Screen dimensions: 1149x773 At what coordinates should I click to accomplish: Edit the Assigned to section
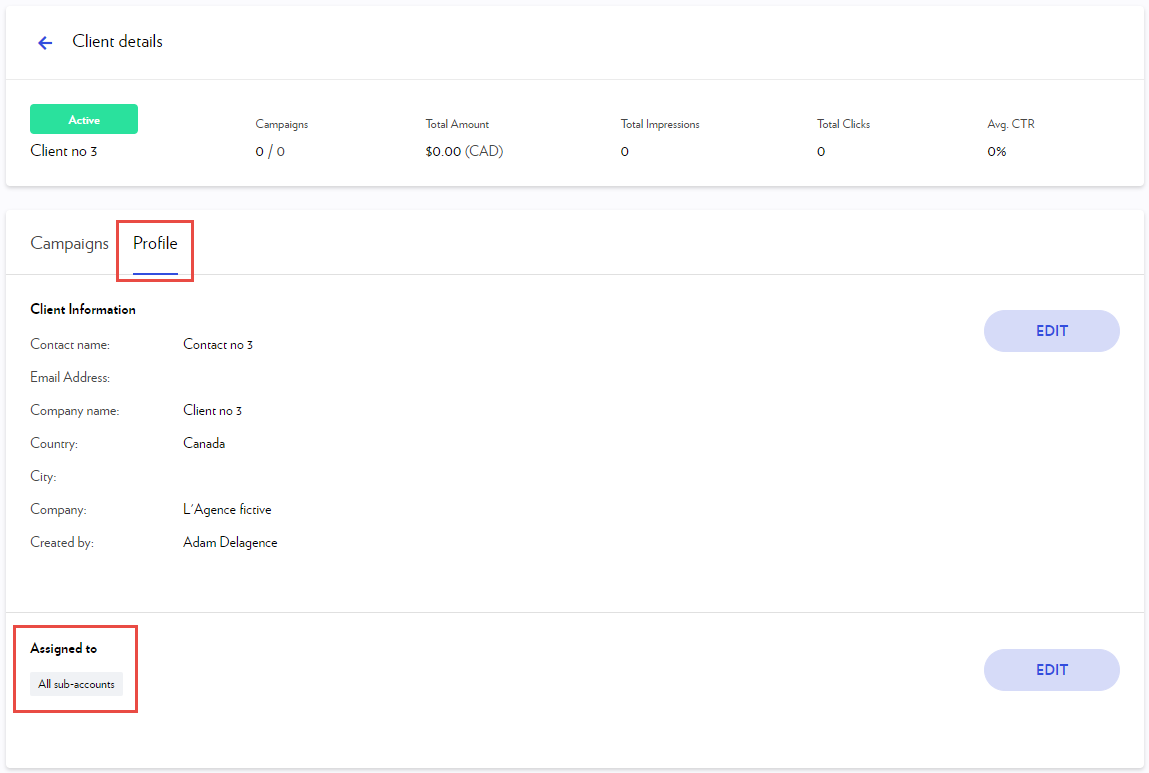coord(1051,670)
